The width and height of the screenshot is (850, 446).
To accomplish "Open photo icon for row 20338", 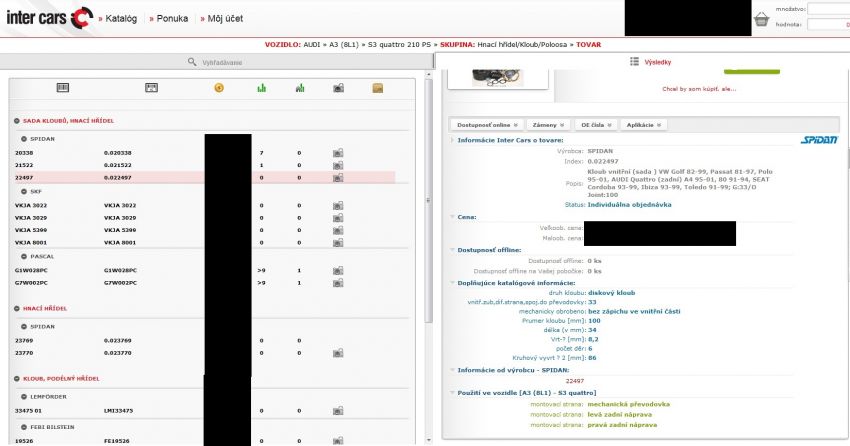I will pyautogui.click(x=338, y=153).
